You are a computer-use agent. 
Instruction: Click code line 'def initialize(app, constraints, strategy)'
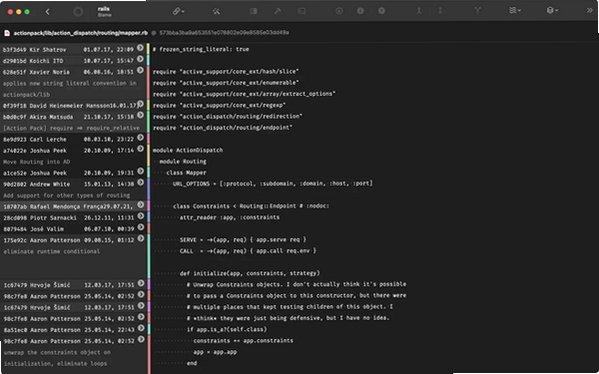point(250,273)
